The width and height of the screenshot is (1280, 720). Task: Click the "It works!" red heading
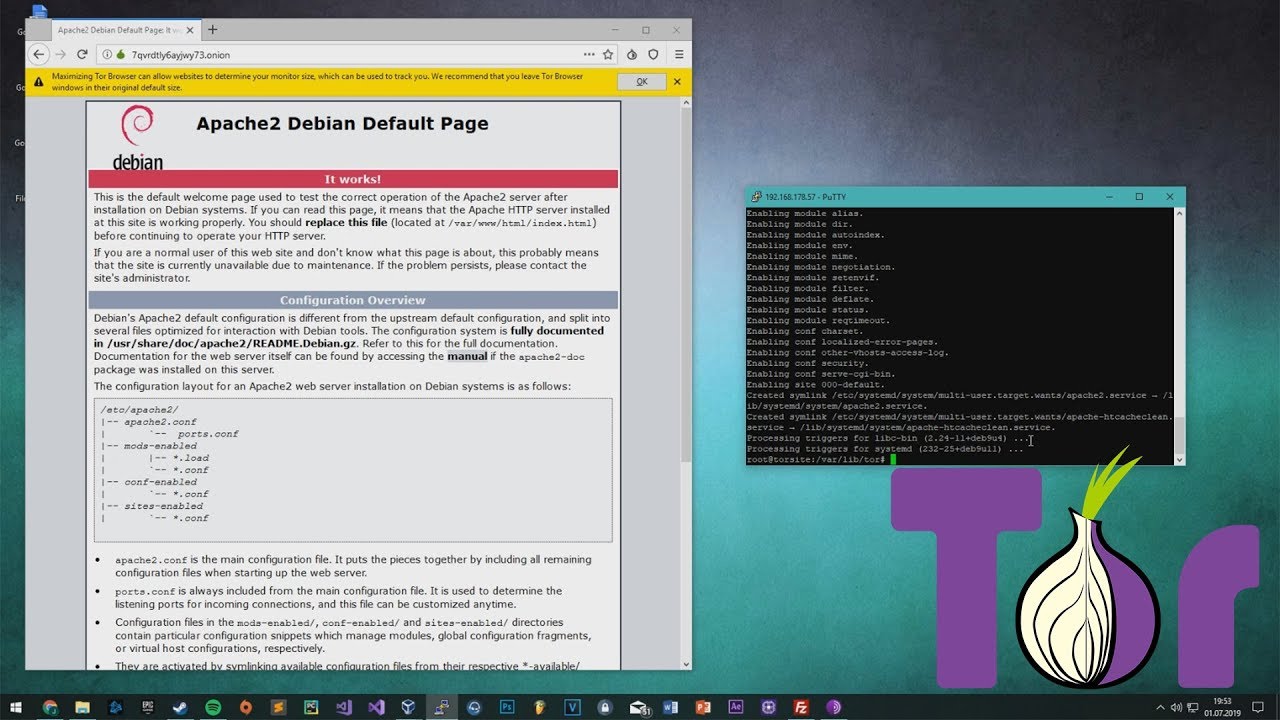click(x=353, y=179)
